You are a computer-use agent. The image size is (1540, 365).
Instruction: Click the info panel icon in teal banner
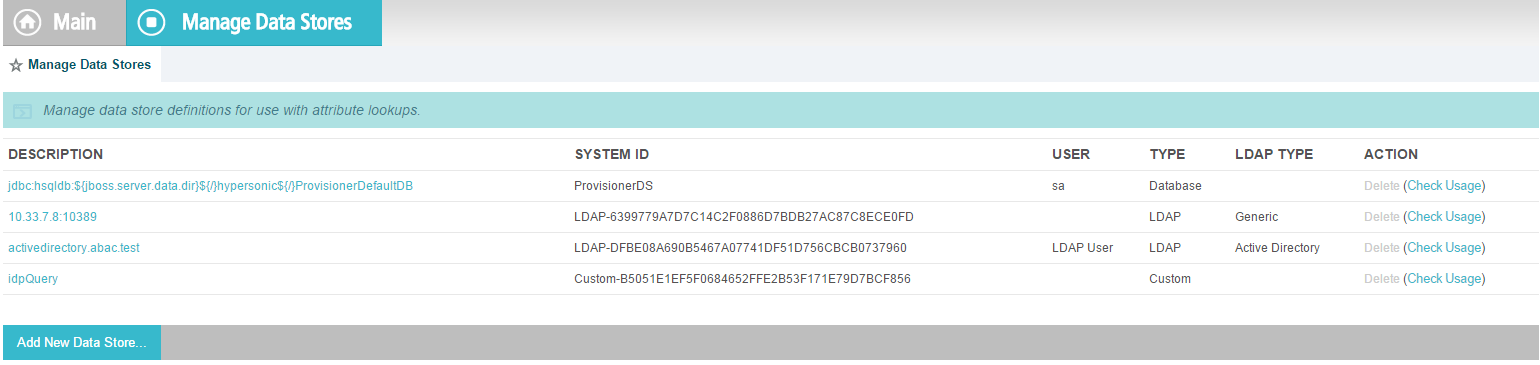[22, 110]
